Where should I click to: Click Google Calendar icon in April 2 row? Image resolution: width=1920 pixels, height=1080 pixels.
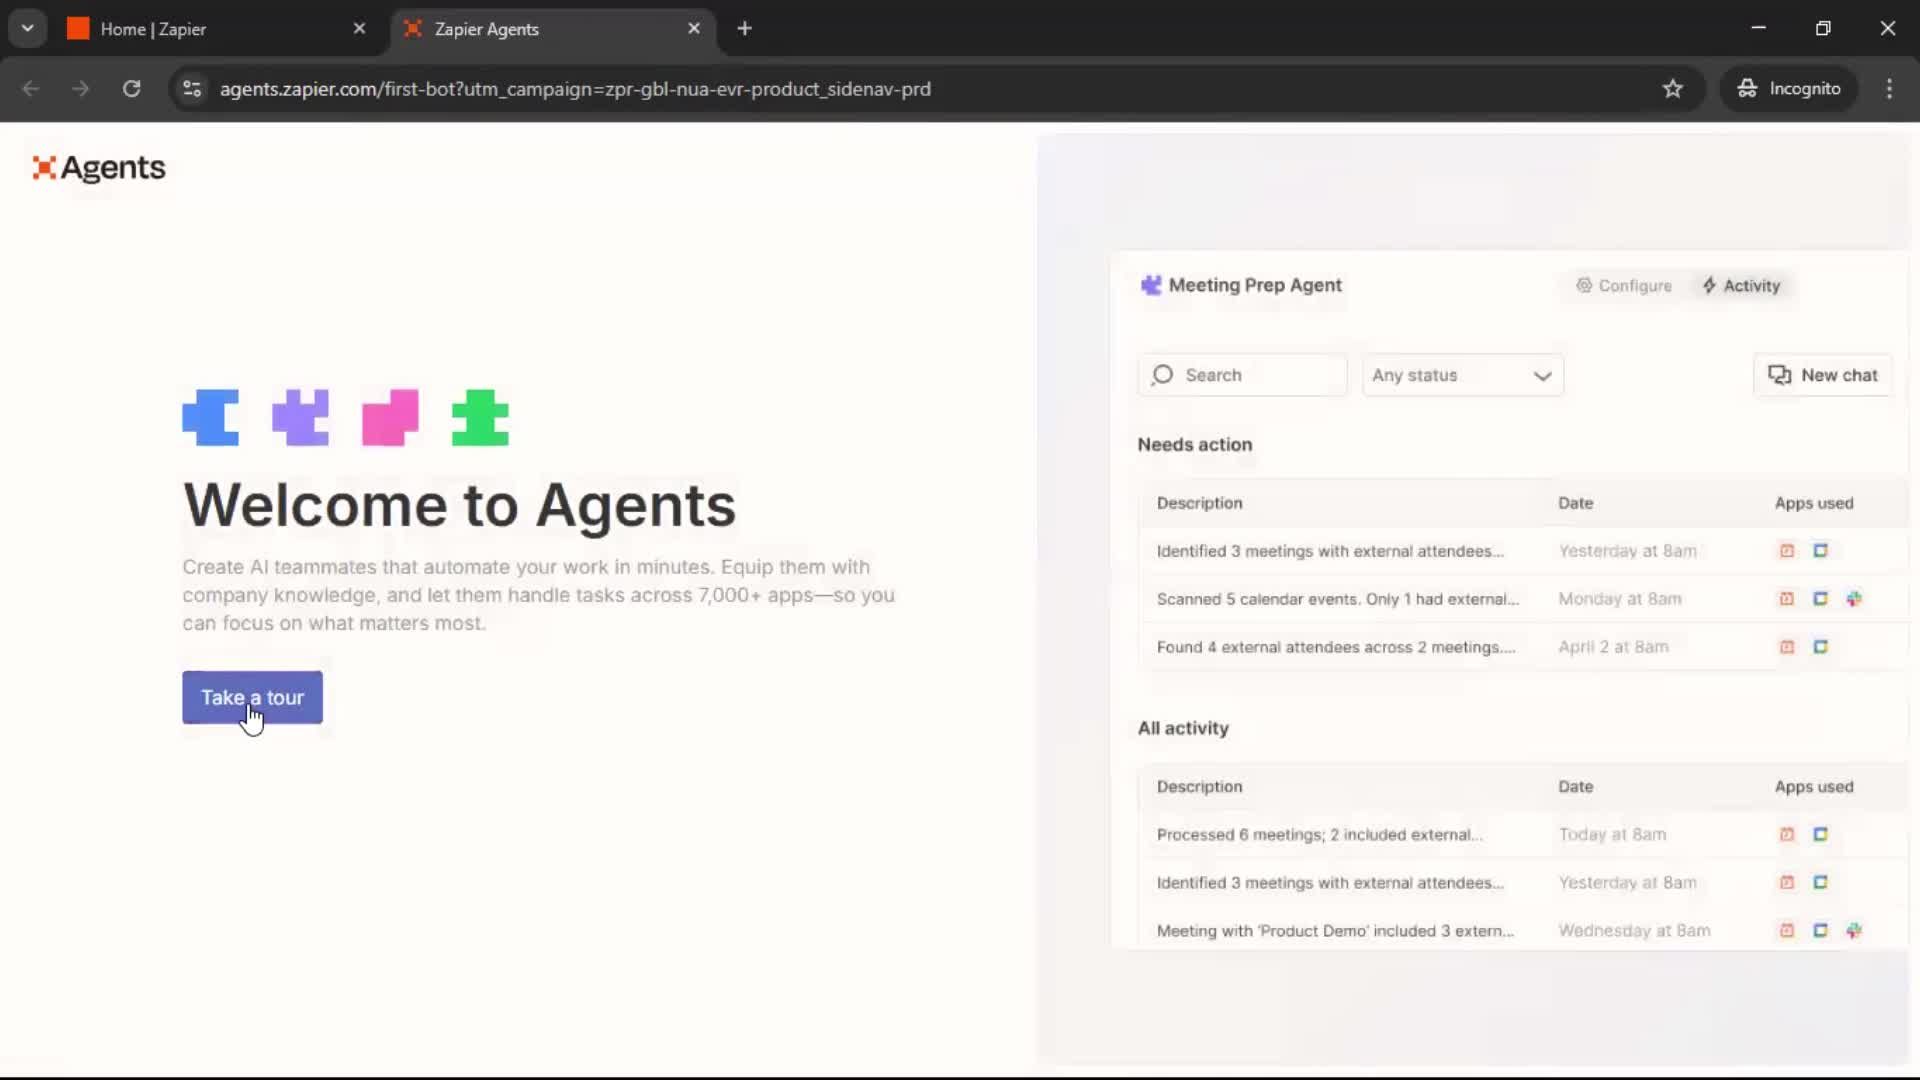coord(1820,647)
